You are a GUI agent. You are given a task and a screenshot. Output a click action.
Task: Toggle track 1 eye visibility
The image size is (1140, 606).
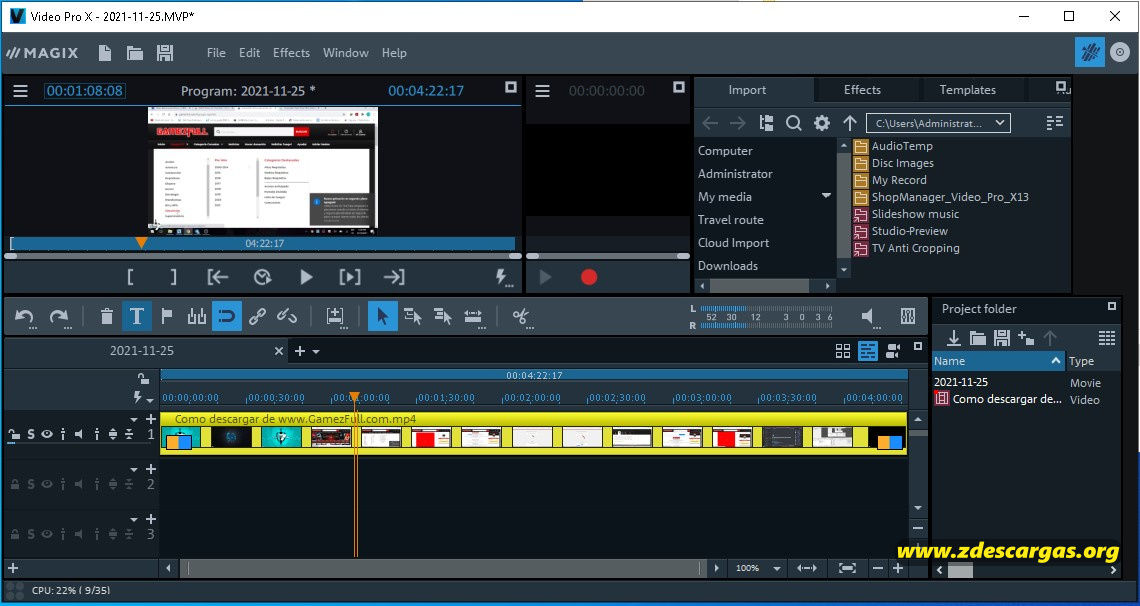click(47, 435)
